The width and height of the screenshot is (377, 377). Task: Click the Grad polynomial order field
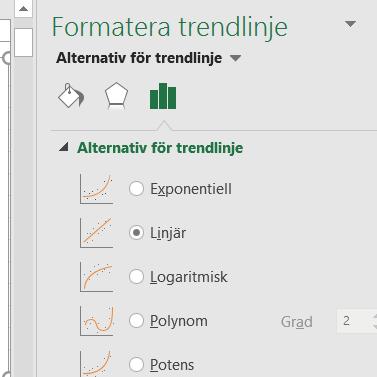pyautogui.click(x=357, y=321)
